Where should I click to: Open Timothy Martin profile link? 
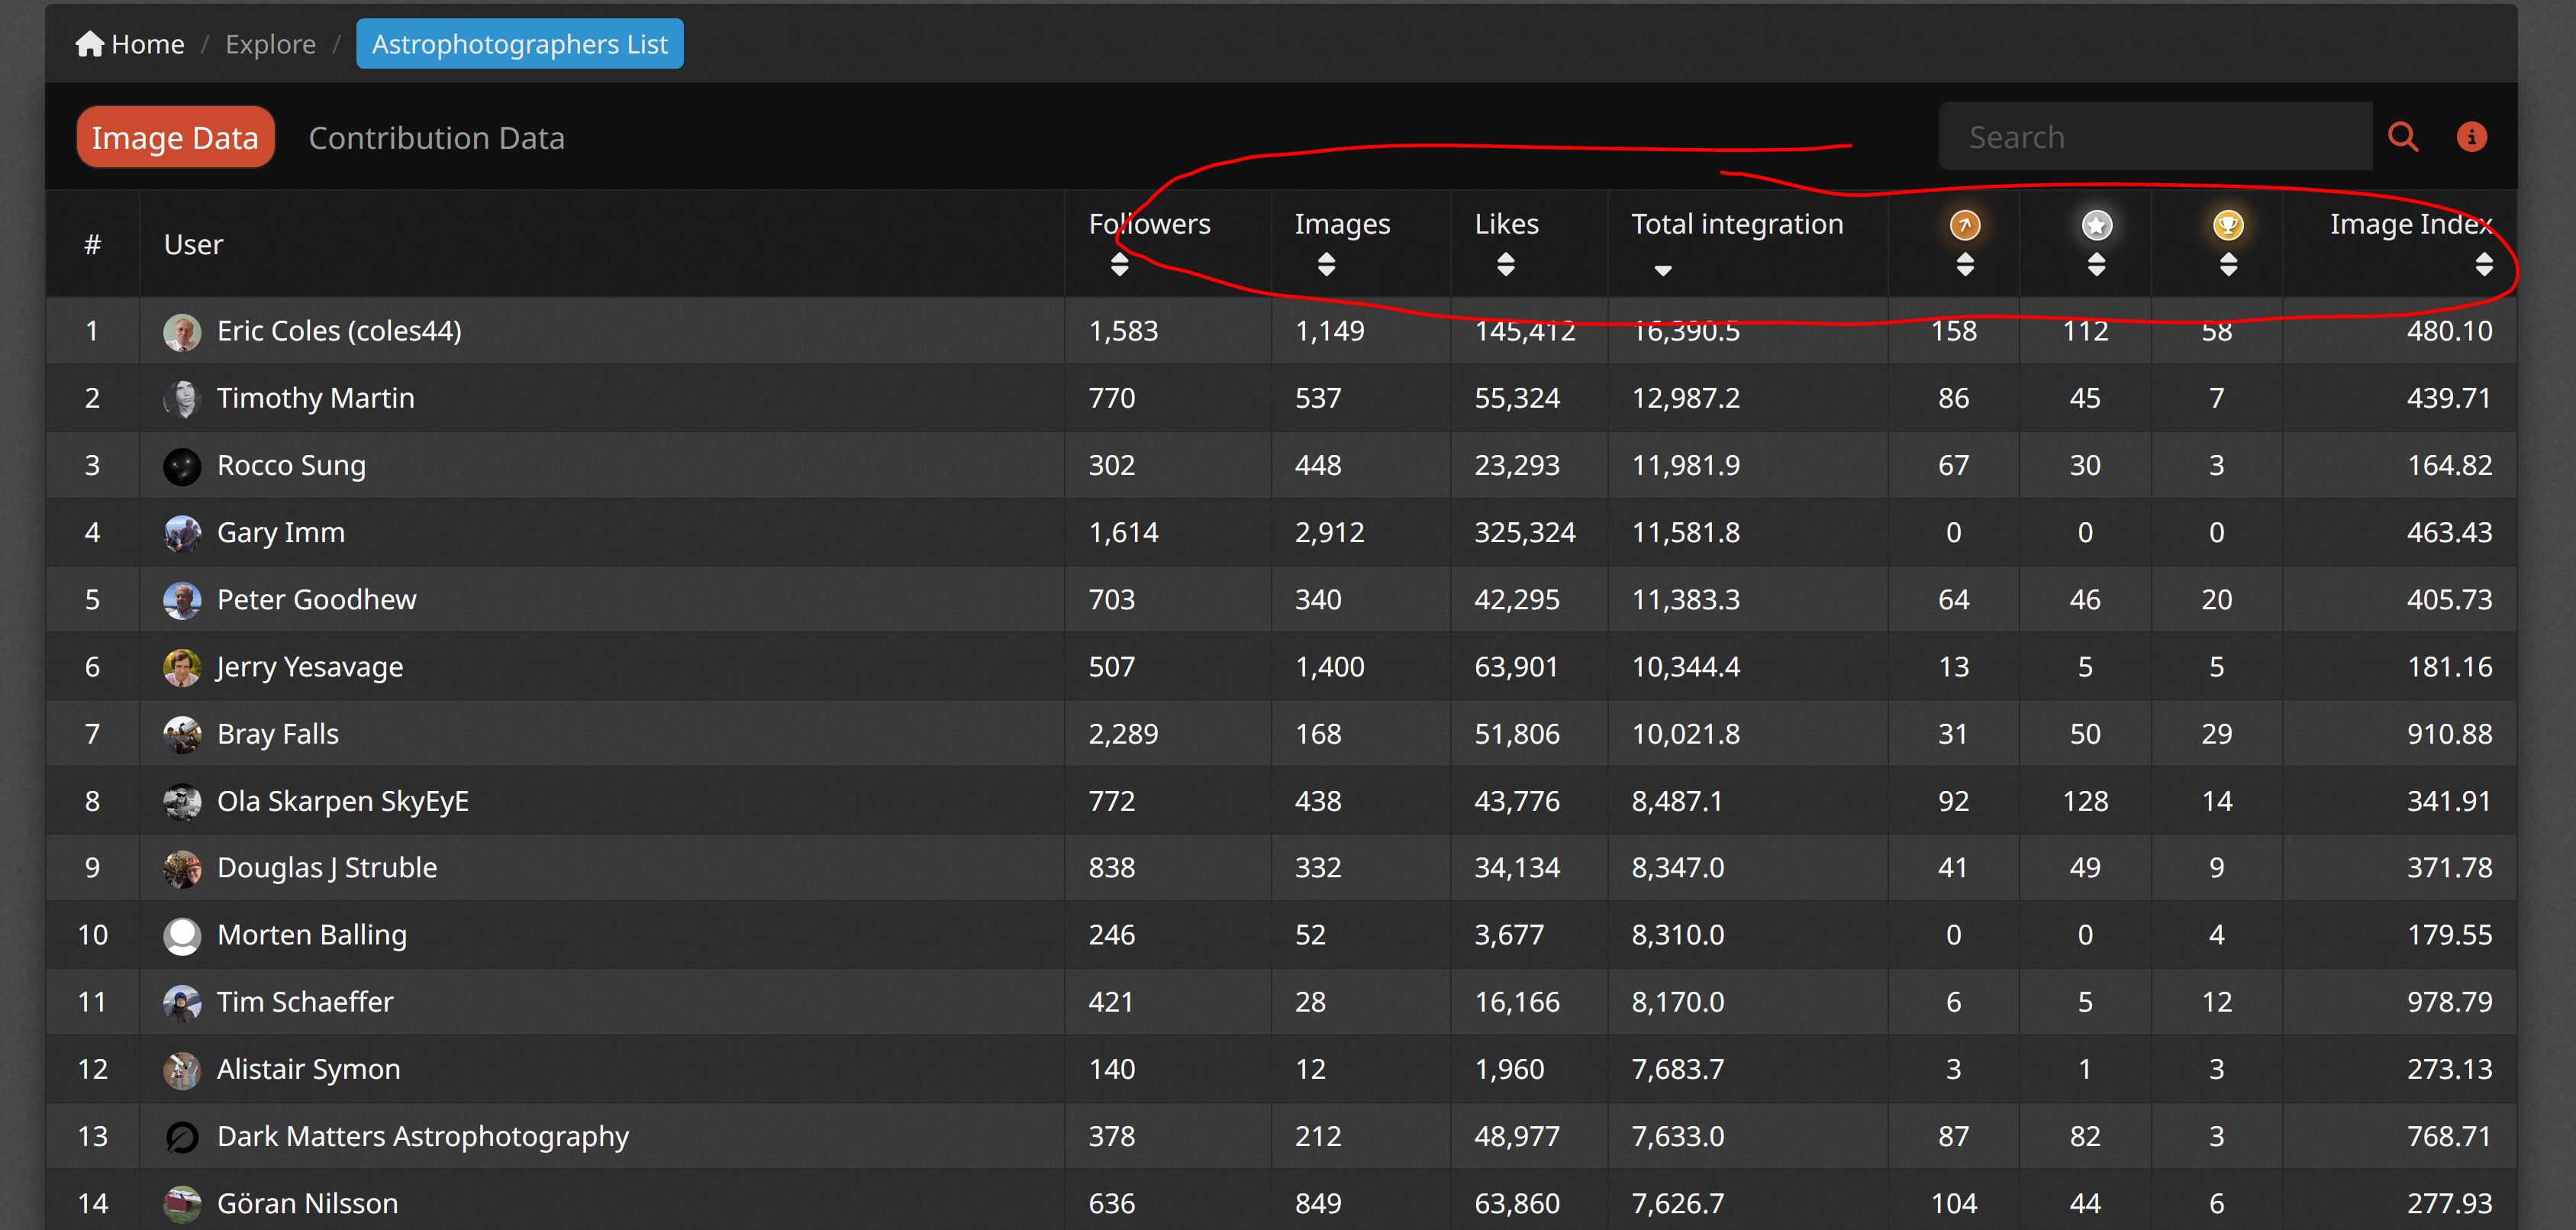pyautogui.click(x=315, y=398)
